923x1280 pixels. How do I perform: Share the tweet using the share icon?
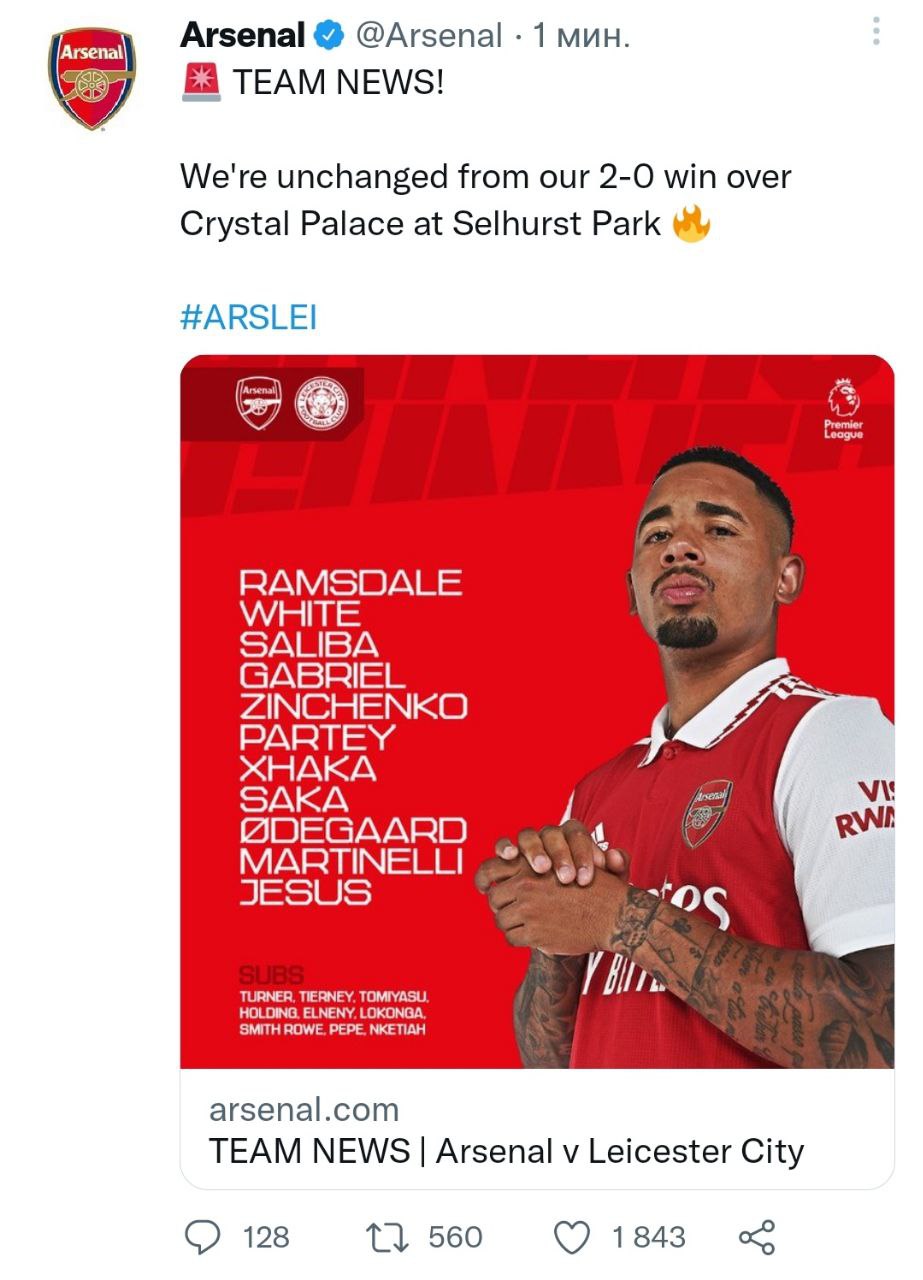756,1237
